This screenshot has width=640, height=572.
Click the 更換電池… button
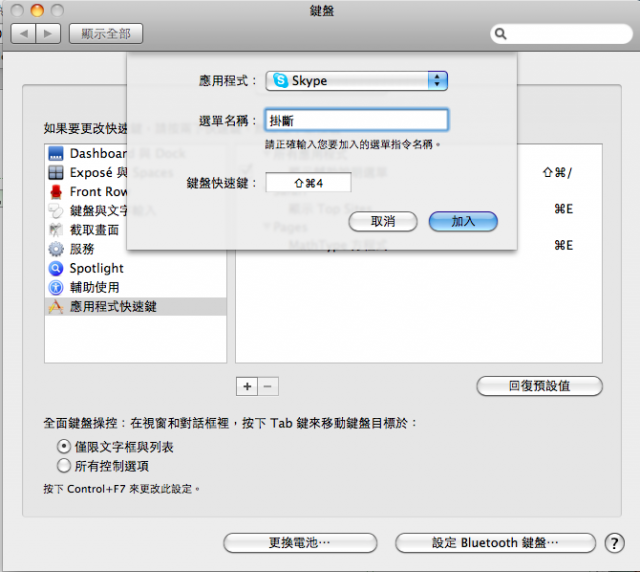coord(300,543)
